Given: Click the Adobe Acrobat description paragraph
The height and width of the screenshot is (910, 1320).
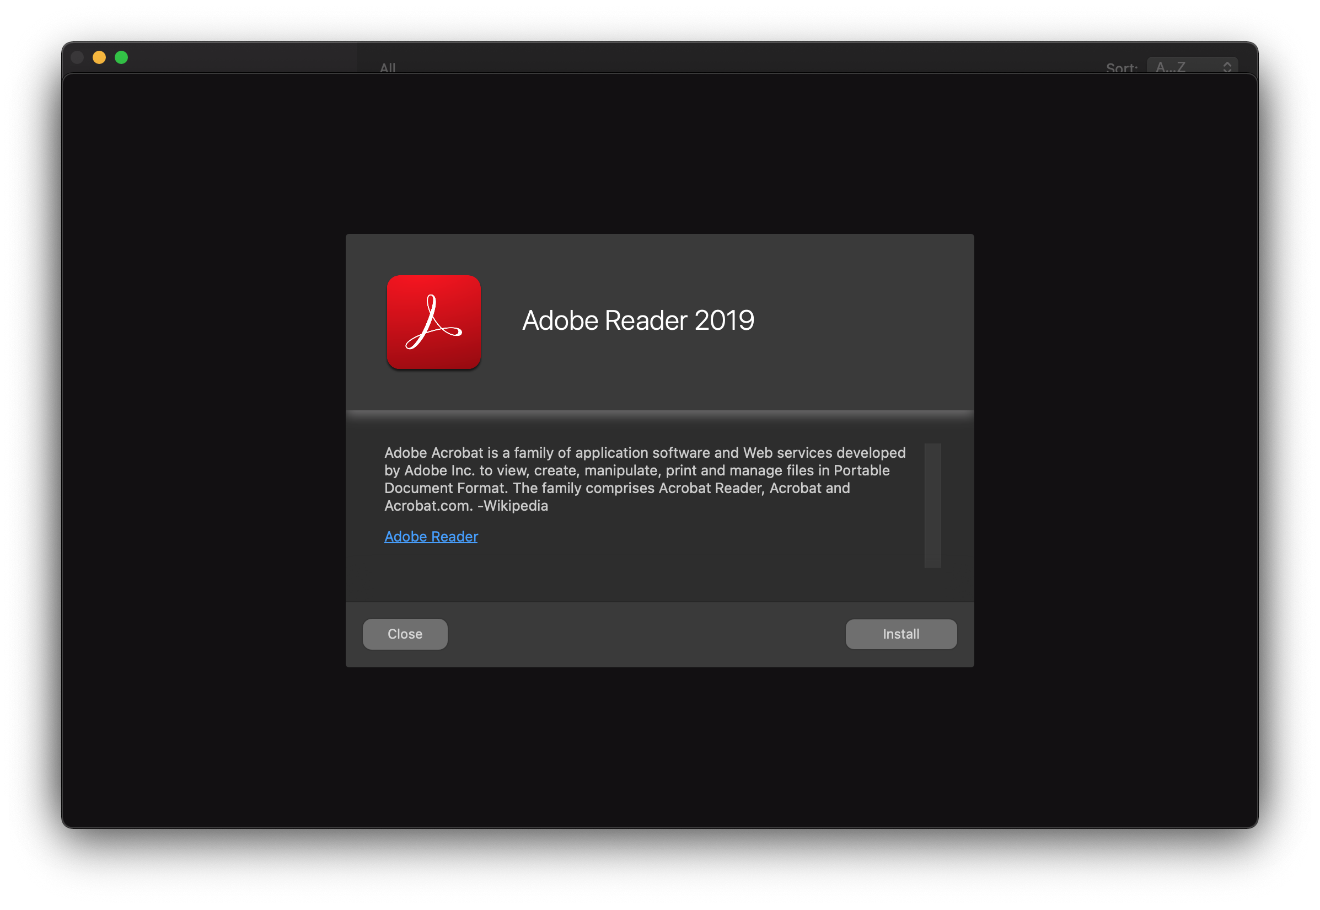Looking at the screenshot, I should (645, 479).
